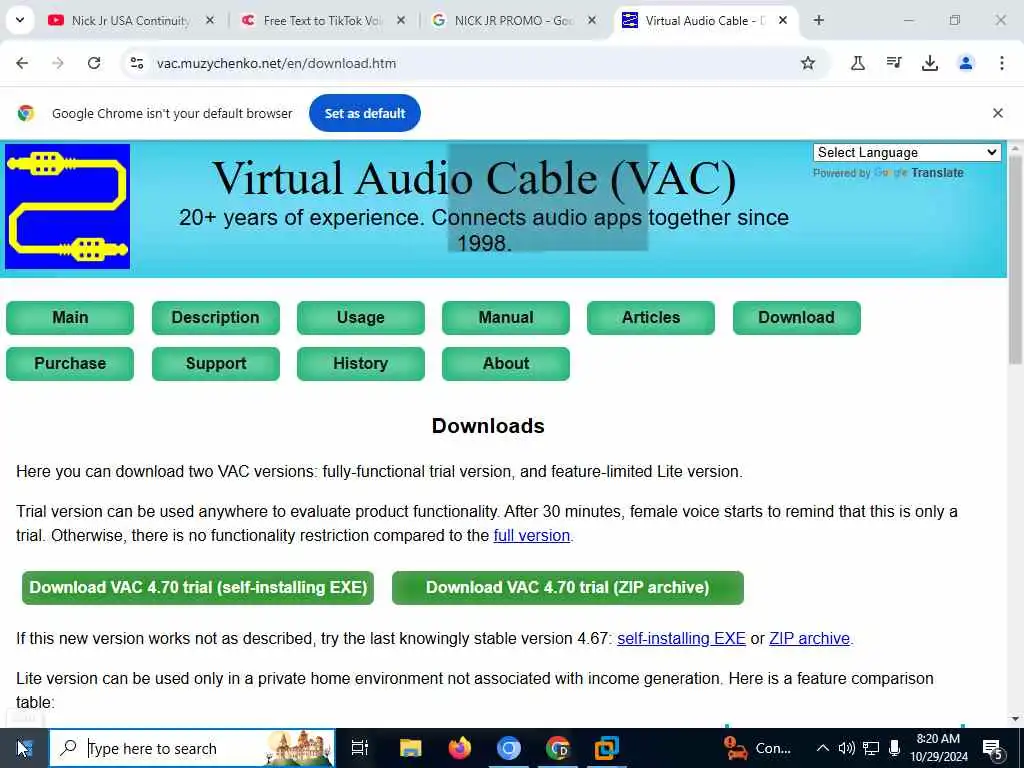
Task: Get version 4.67 self-installing EXE link
Action: tap(681, 638)
